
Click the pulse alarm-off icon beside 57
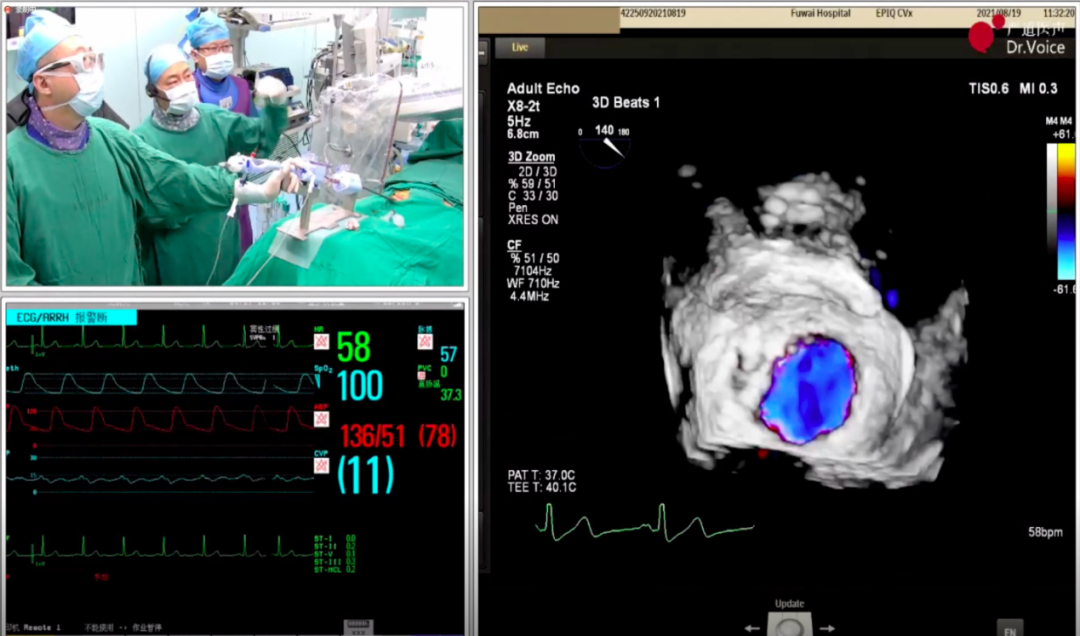(x=424, y=342)
